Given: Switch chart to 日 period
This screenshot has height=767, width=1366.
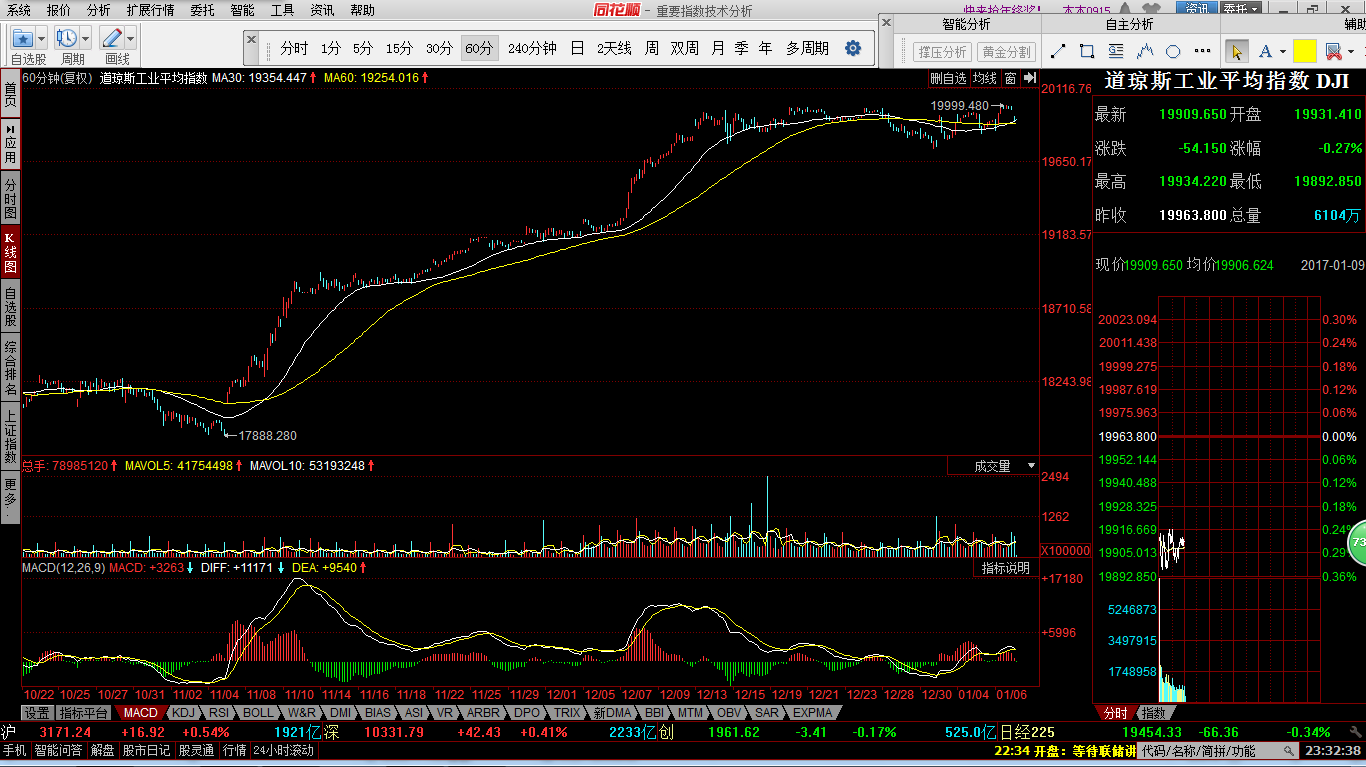Looking at the screenshot, I should (577, 48).
